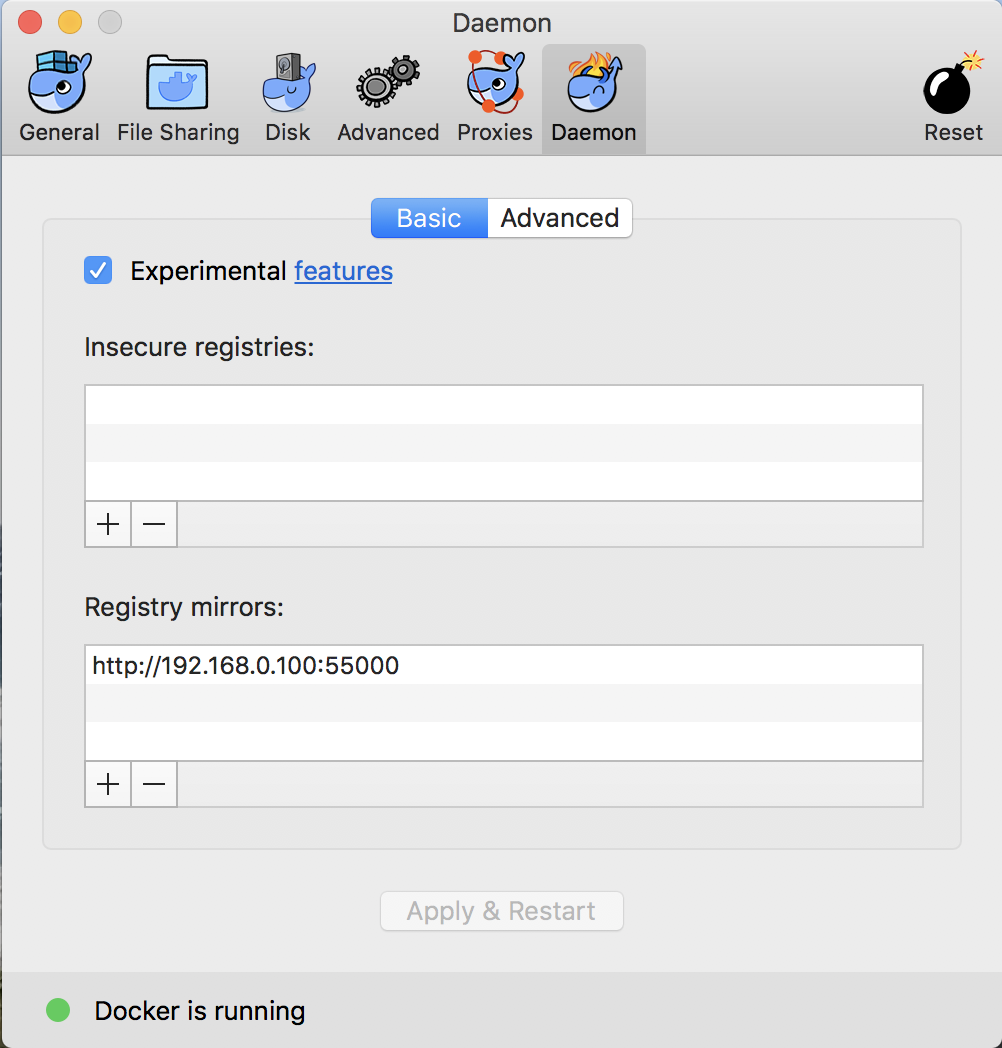Screen dimensions: 1002x1048
Task: Remove the selected registry mirror
Action: pyautogui.click(x=154, y=784)
